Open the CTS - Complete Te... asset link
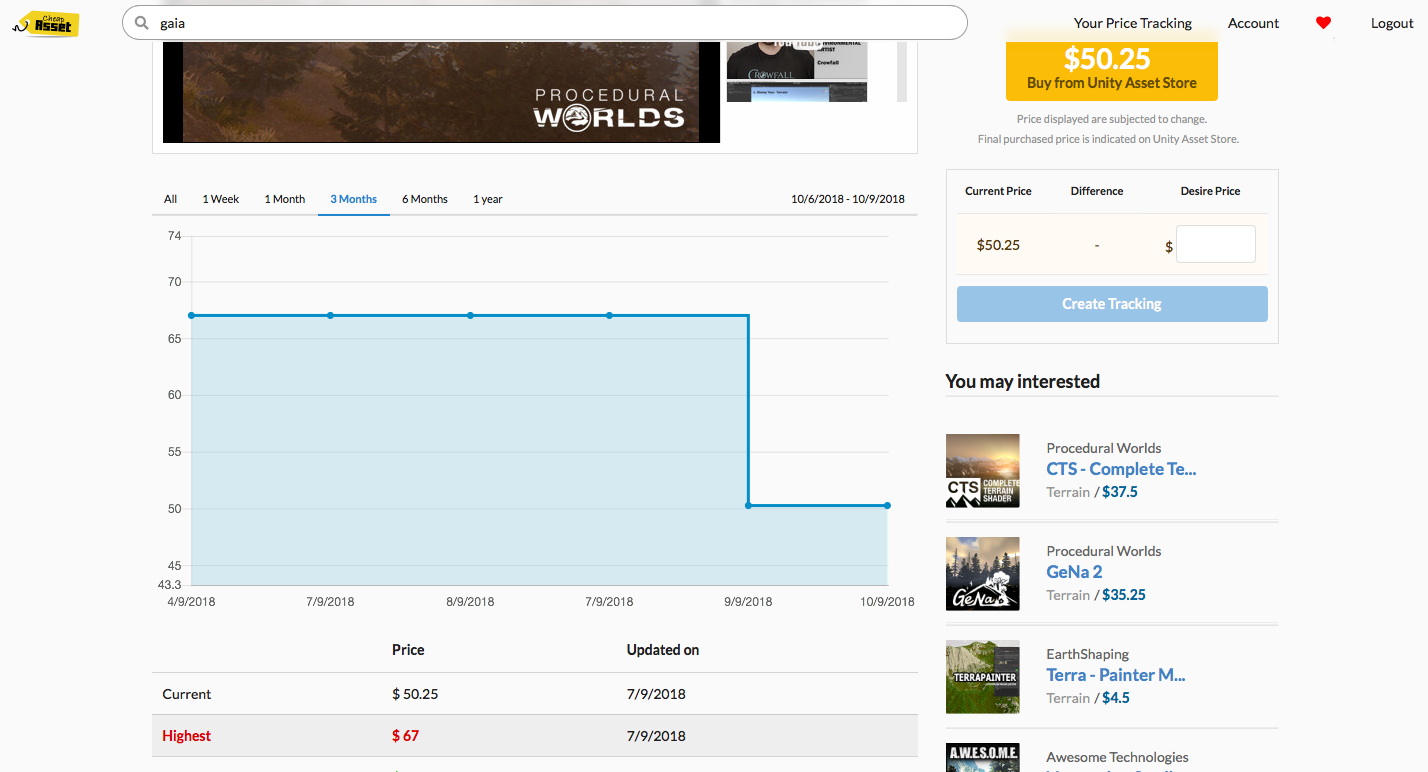 pos(1121,469)
